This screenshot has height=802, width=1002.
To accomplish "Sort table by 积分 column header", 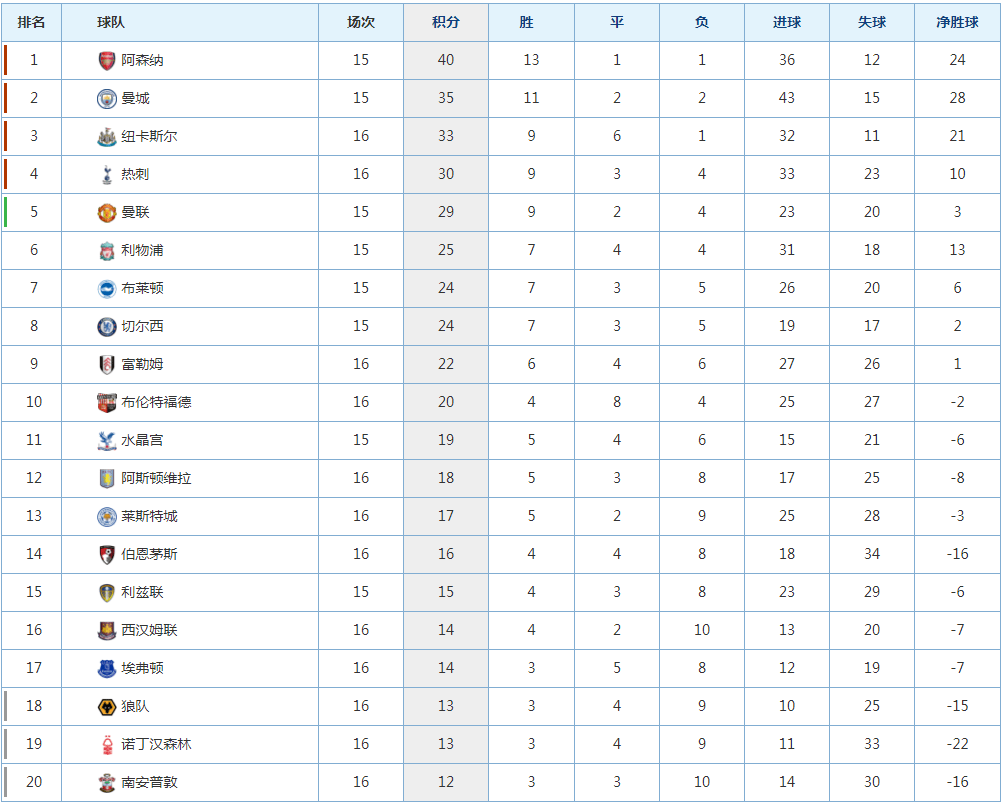I will tap(446, 22).
